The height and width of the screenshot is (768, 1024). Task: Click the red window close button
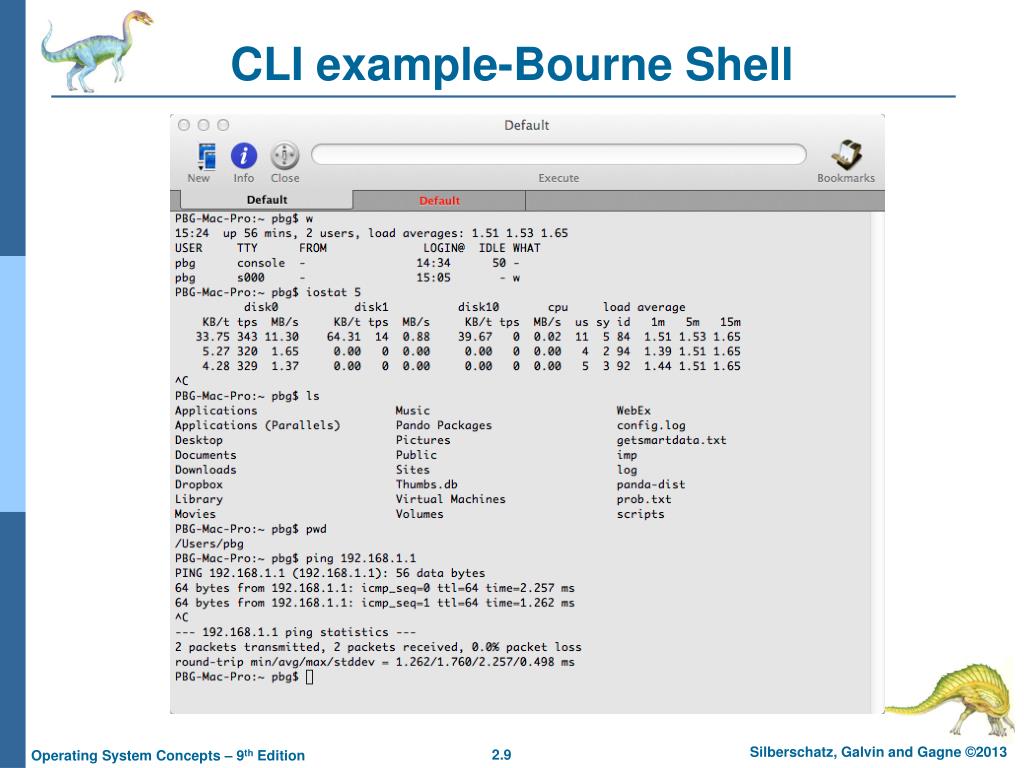(184, 125)
